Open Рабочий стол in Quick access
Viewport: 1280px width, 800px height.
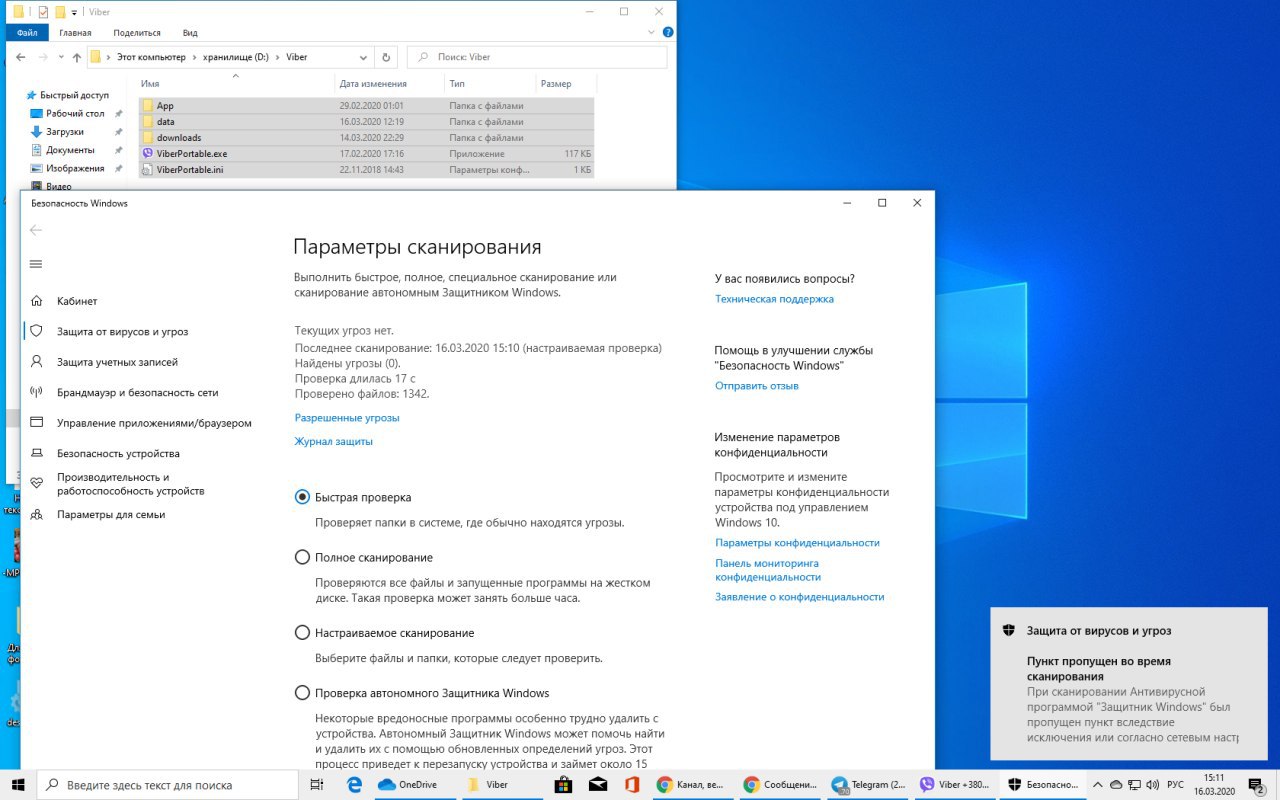tap(75, 114)
